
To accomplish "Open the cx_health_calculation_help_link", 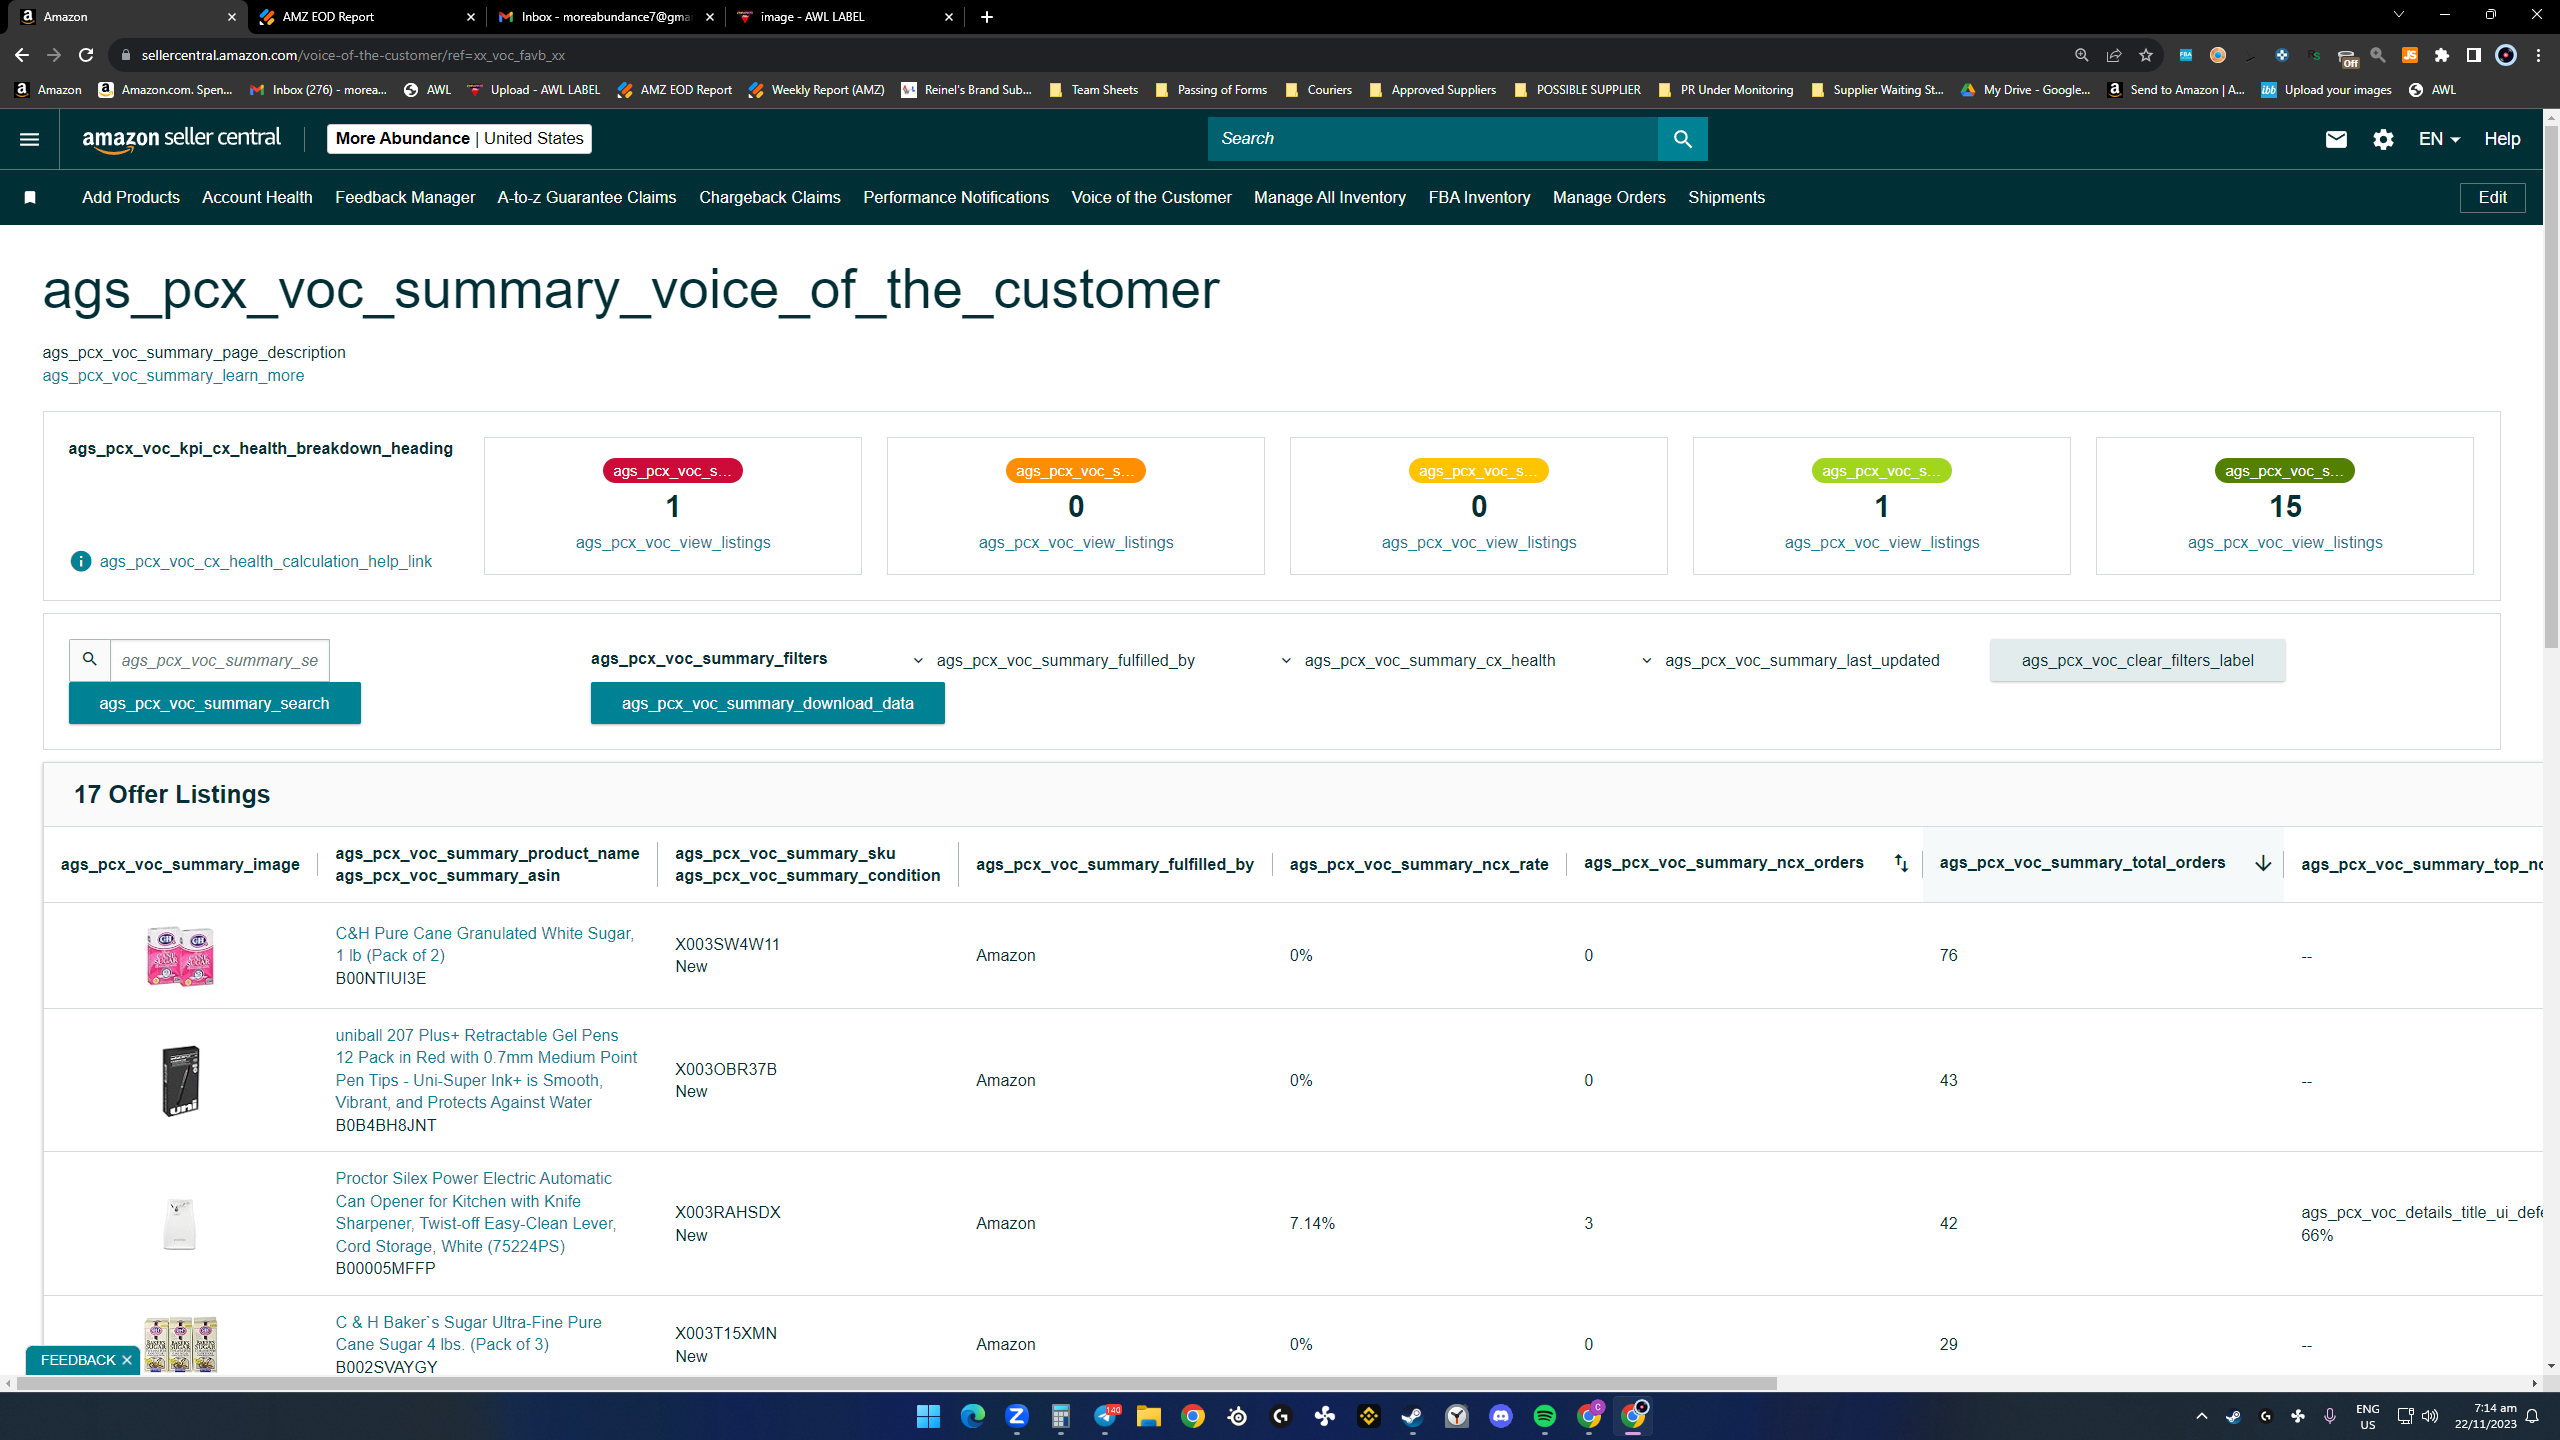I will [x=265, y=561].
